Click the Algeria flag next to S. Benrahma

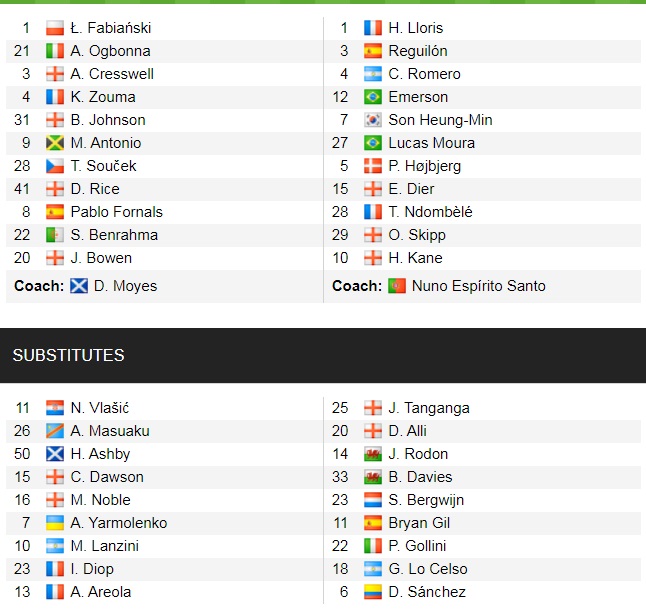(x=55, y=235)
